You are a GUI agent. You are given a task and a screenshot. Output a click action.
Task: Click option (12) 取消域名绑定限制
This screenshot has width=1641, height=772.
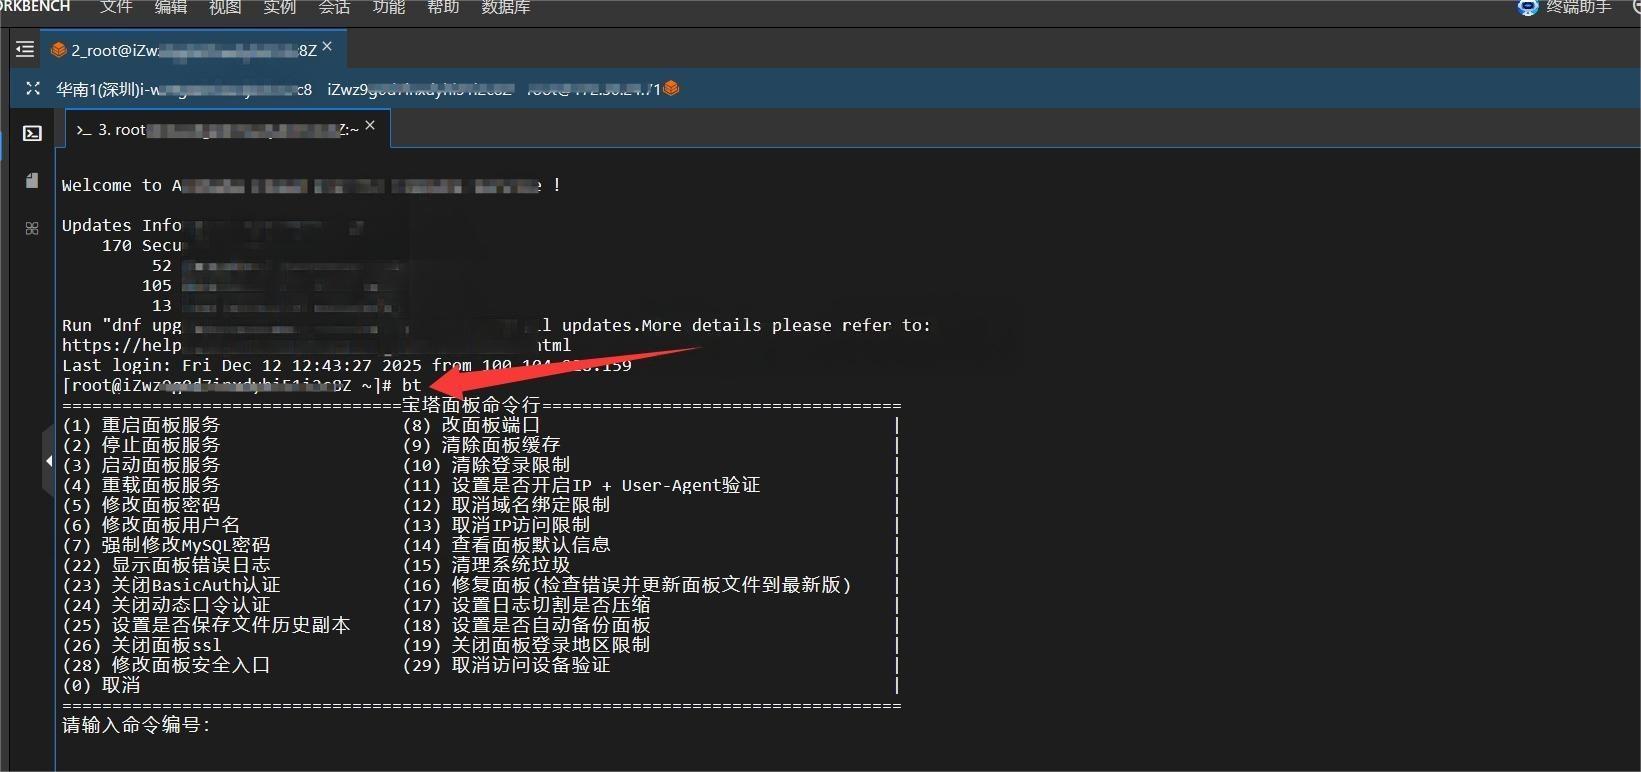pyautogui.click(x=506, y=505)
